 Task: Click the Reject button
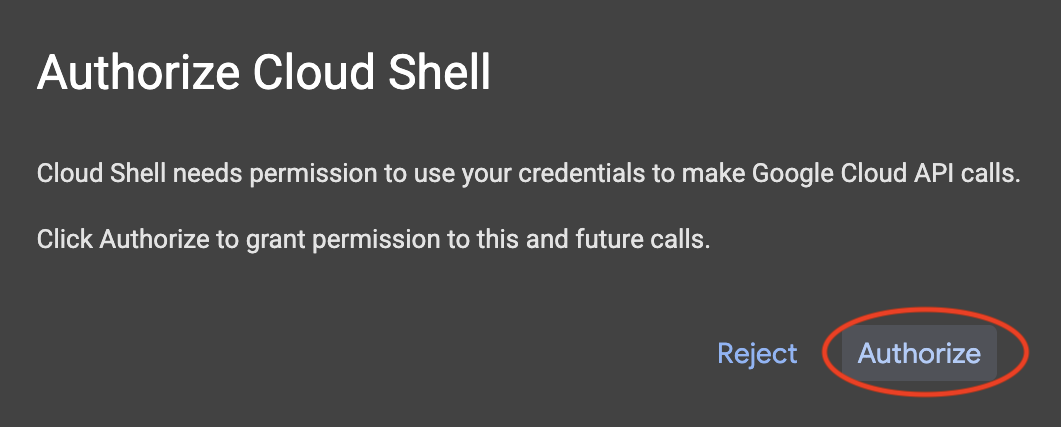(x=757, y=353)
